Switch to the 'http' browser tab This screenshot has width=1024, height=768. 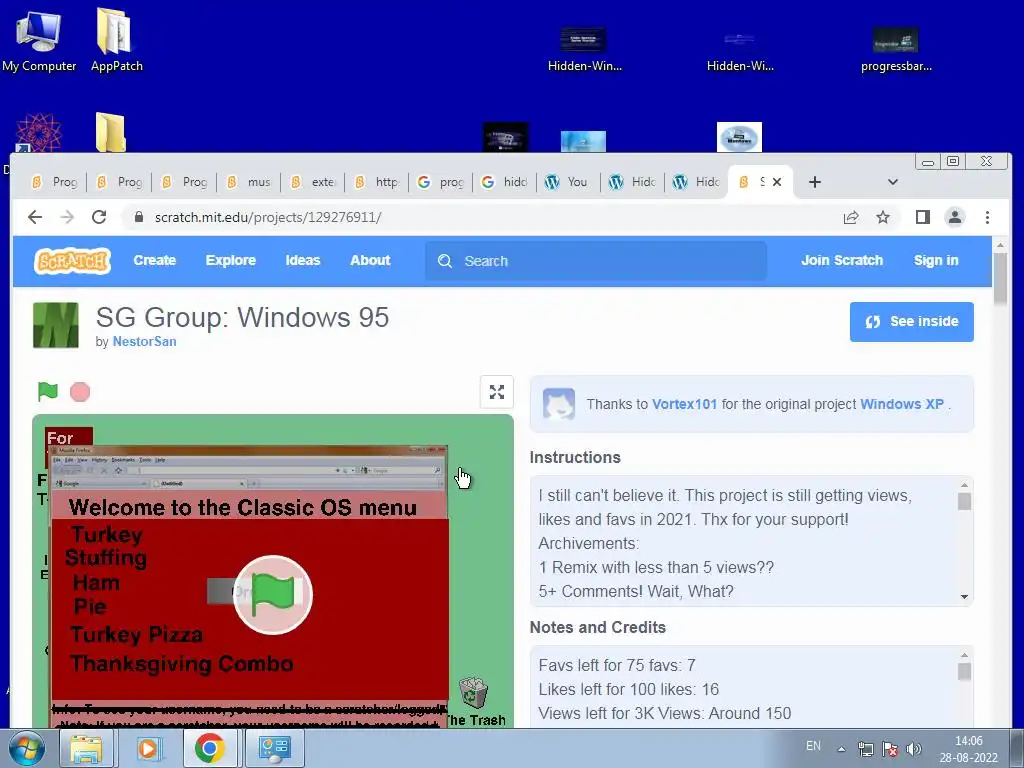[377, 182]
